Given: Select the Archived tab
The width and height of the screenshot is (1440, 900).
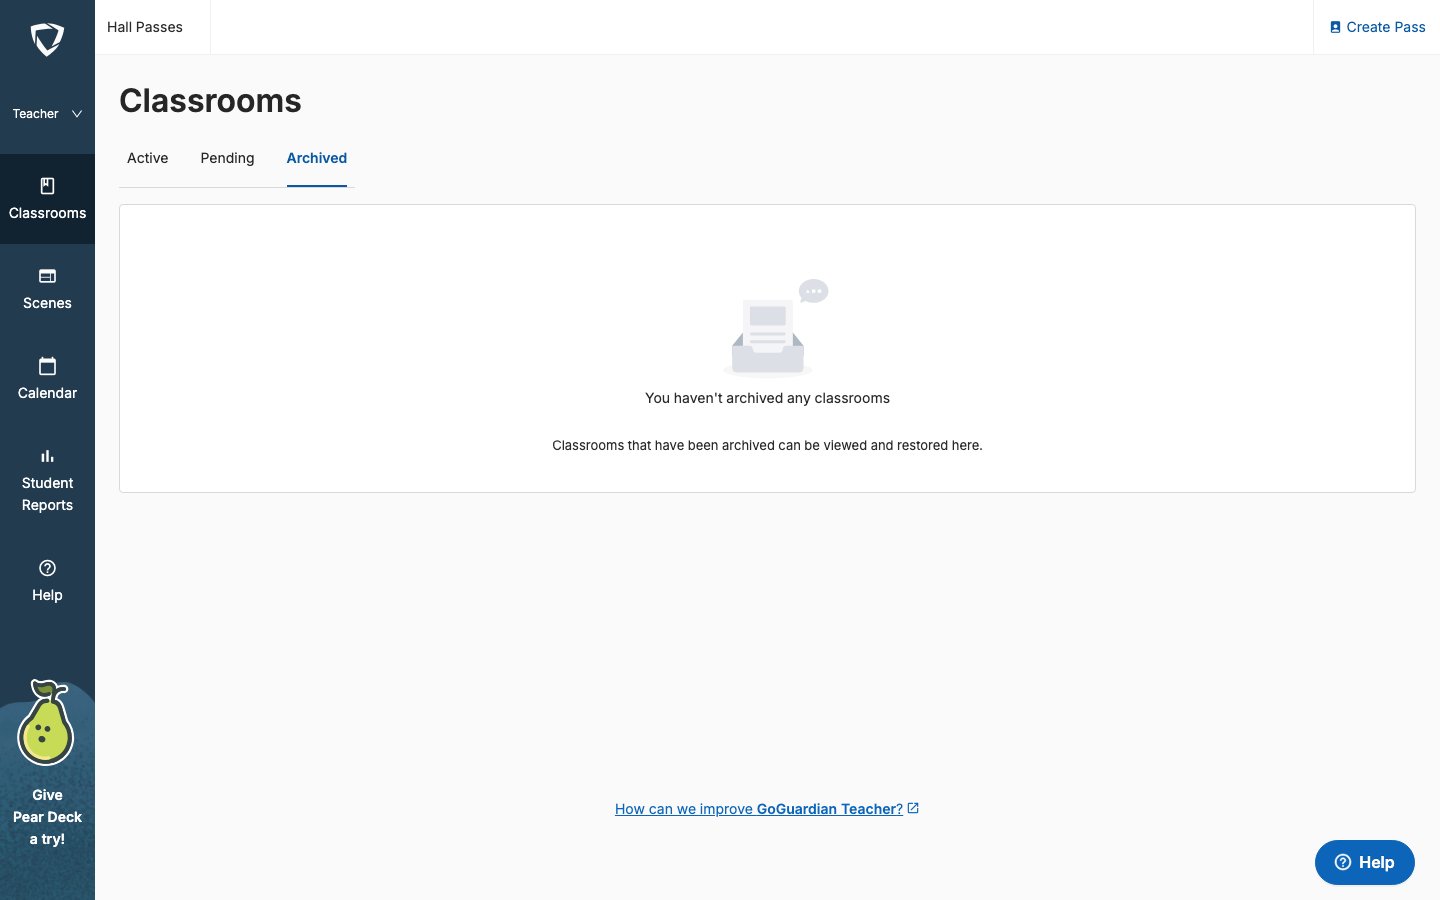Looking at the screenshot, I should pos(317,158).
